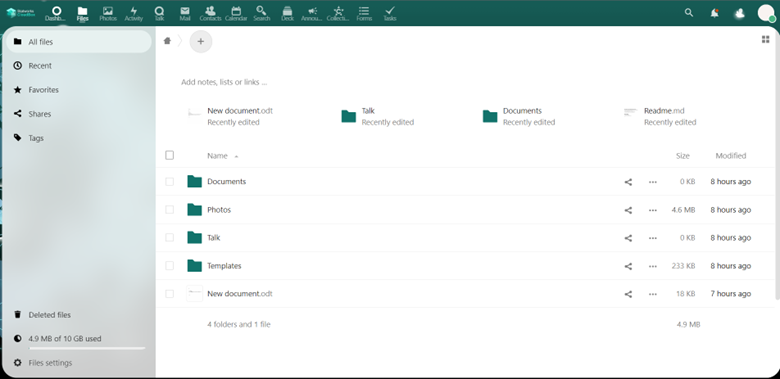Share the Talk folder row
The image size is (780, 379).
click(x=628, y=238)
